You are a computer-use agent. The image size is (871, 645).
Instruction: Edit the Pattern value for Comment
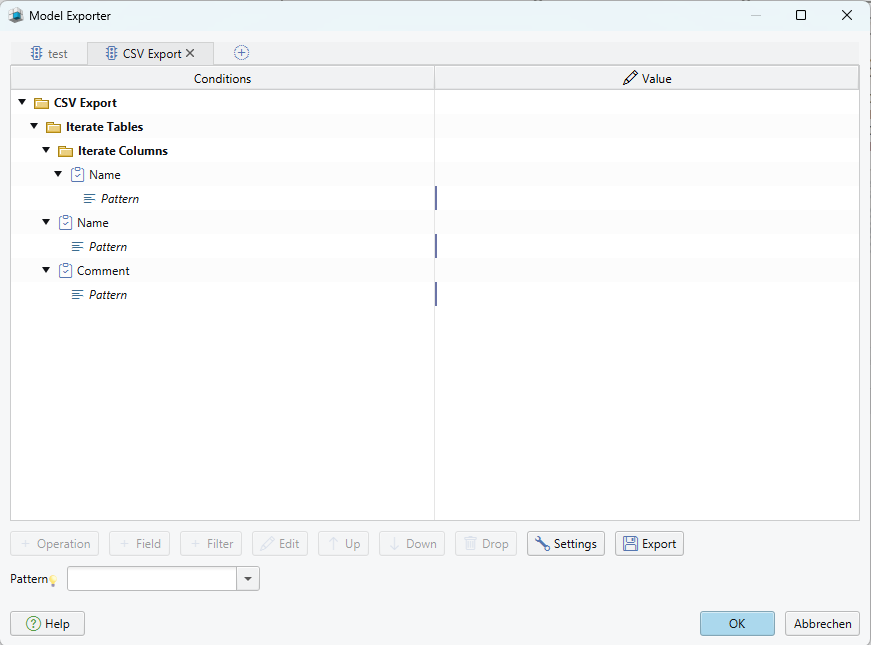click(x=647, y=294)
